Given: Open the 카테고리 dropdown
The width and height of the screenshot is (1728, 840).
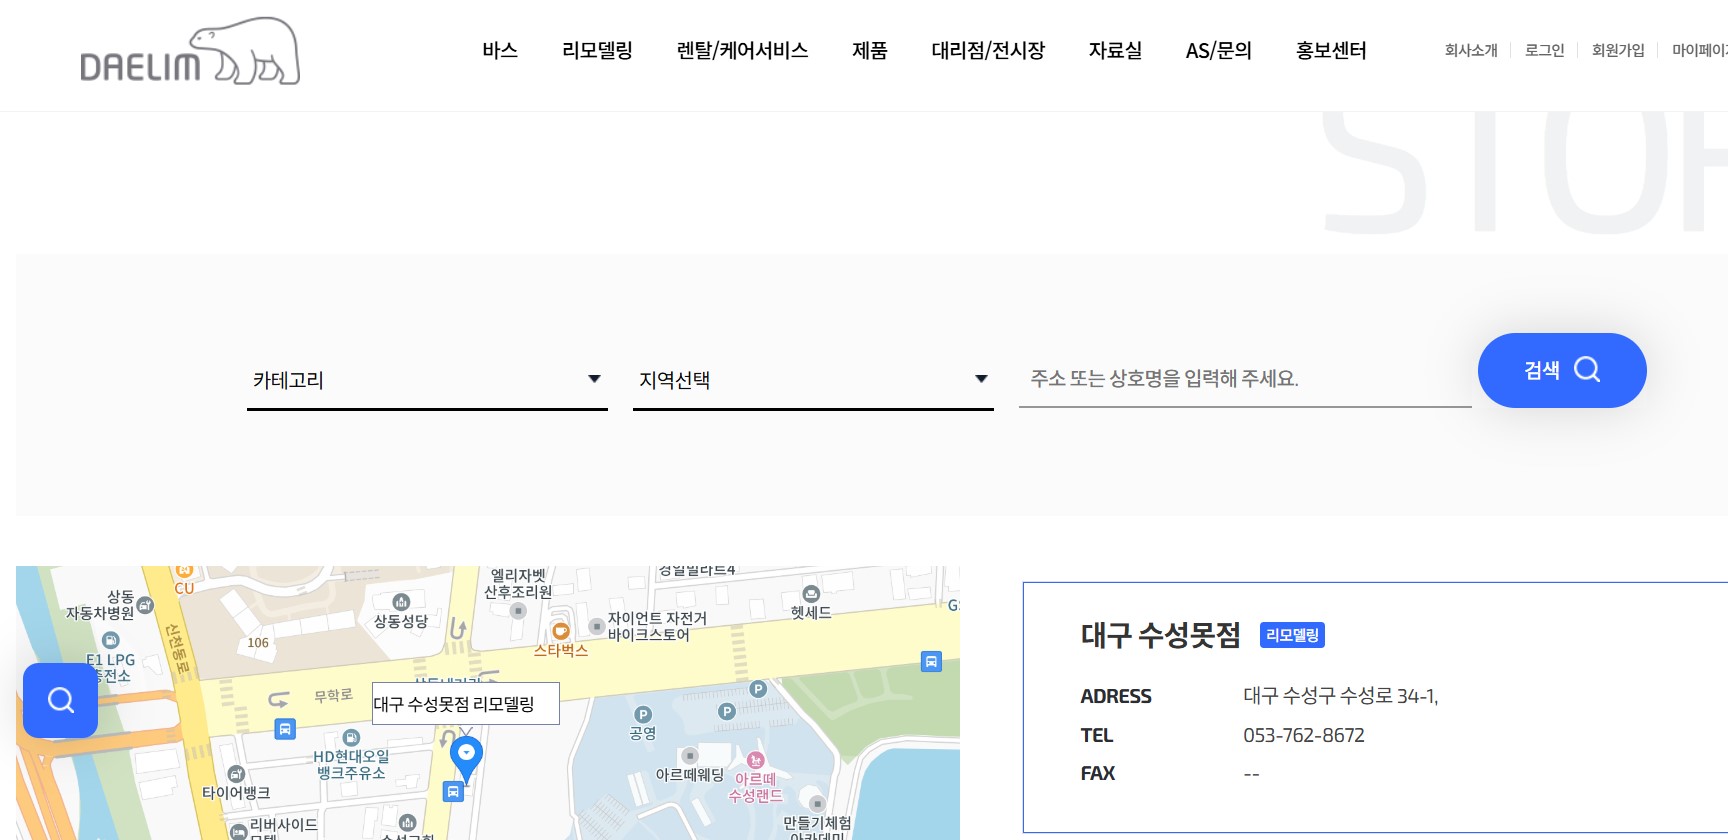Looking at the screenshot, I should (x=427, y=380).
